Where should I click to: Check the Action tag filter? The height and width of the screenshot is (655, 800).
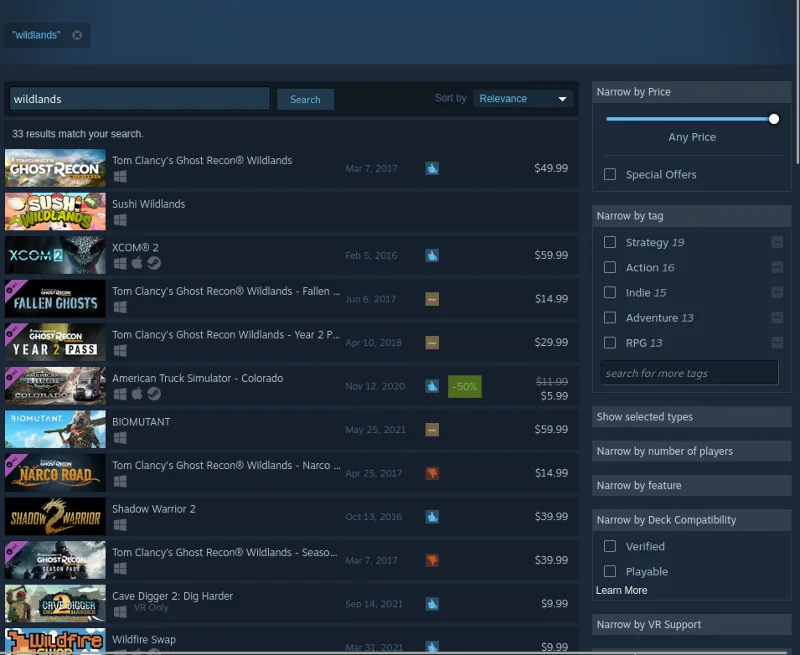click(610, 267)
